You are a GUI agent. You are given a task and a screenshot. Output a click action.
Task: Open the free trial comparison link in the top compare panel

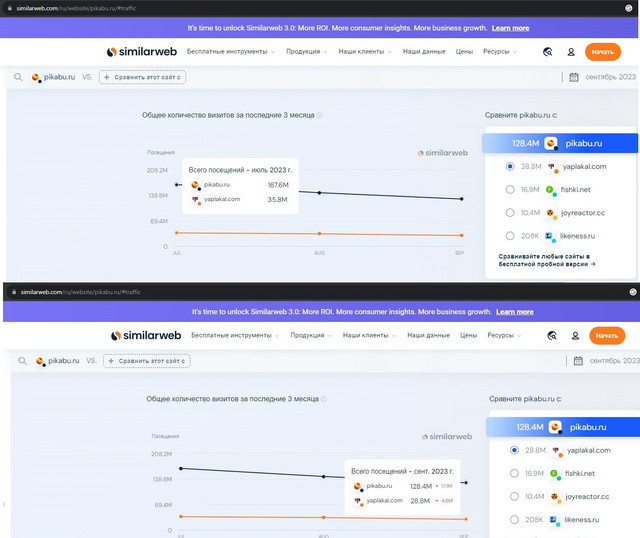547,260
